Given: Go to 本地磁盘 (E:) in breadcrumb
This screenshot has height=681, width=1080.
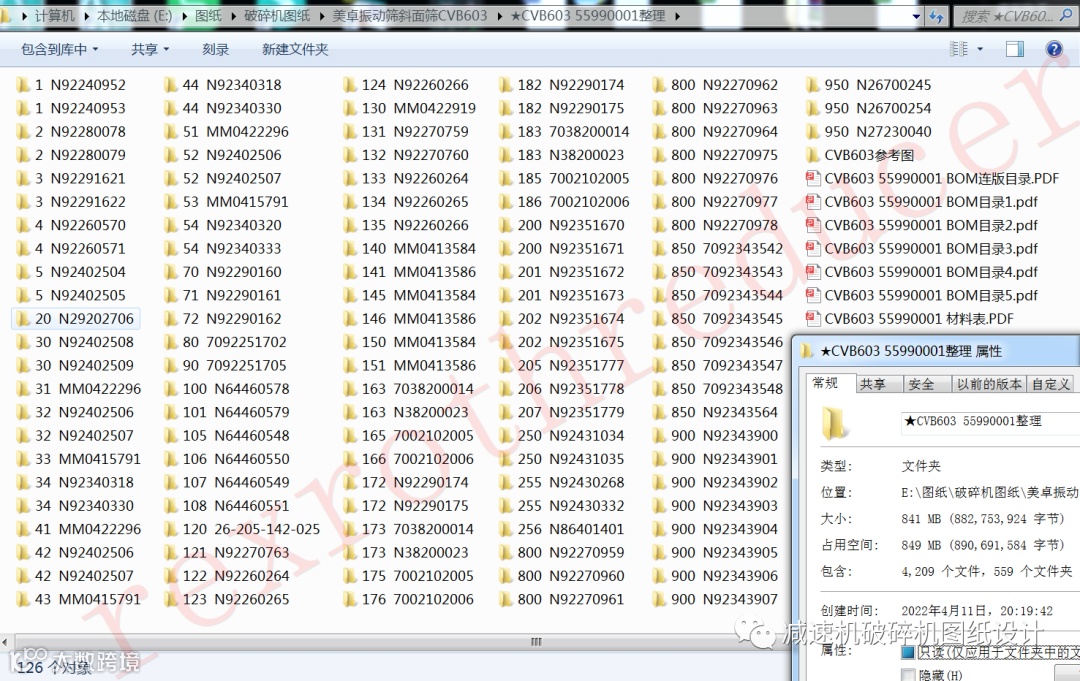Looking at the screenshot, I should 135,16.
